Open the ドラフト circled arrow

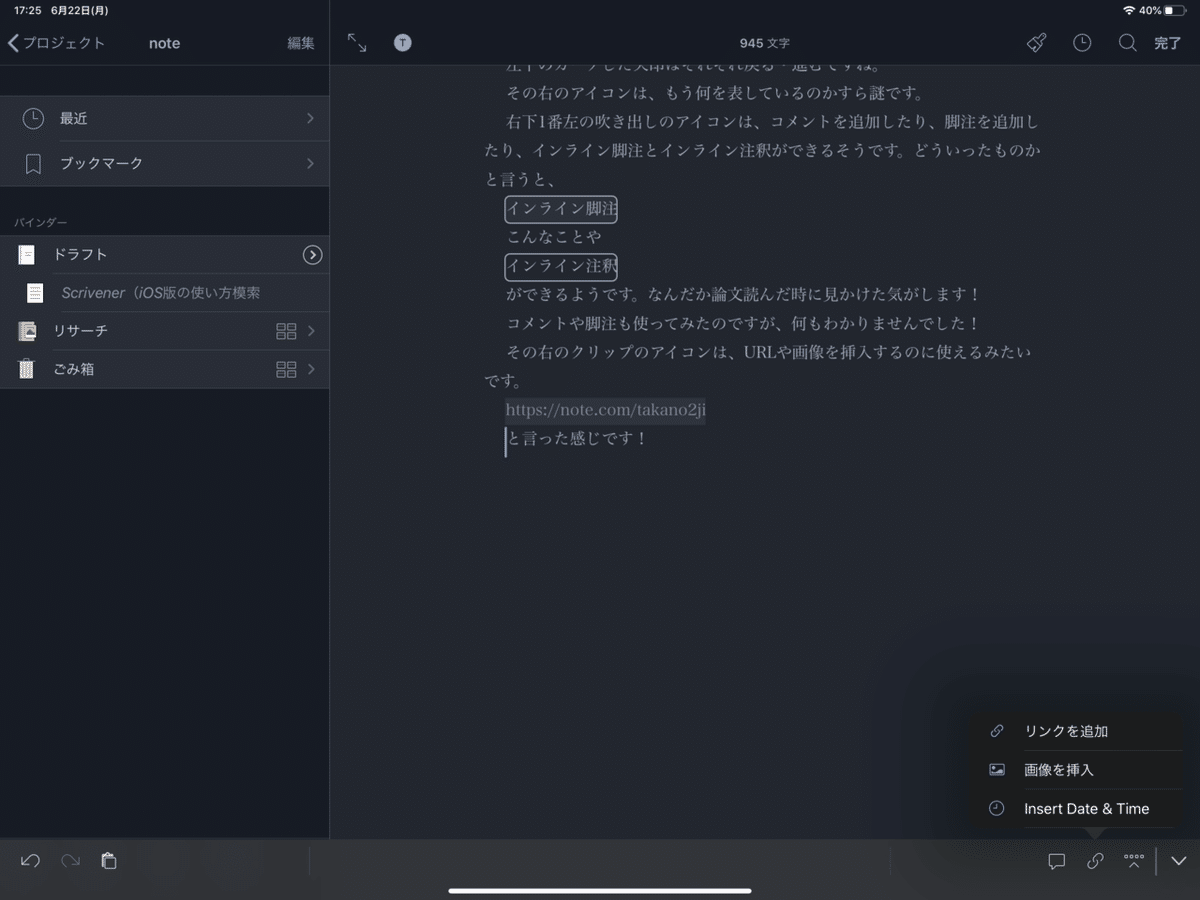(313, 255)
